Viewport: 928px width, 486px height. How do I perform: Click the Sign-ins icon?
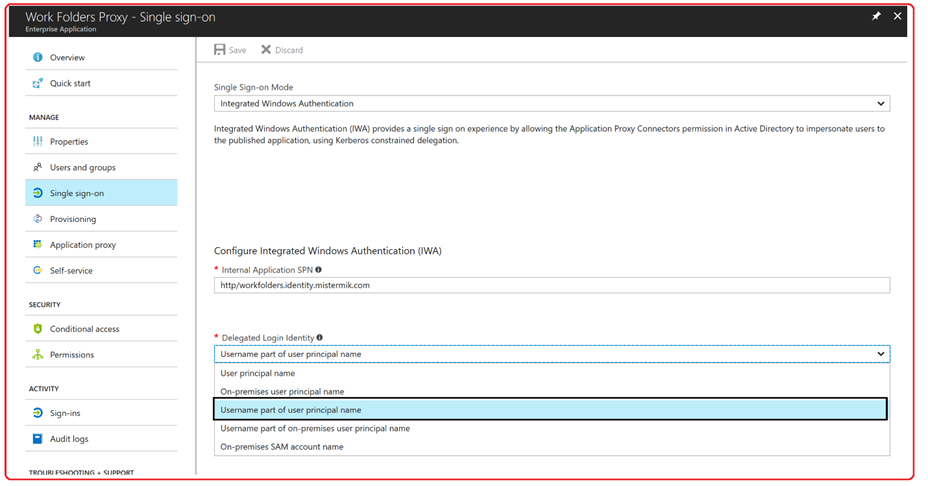pyautogui.click(x=38, y=413)
